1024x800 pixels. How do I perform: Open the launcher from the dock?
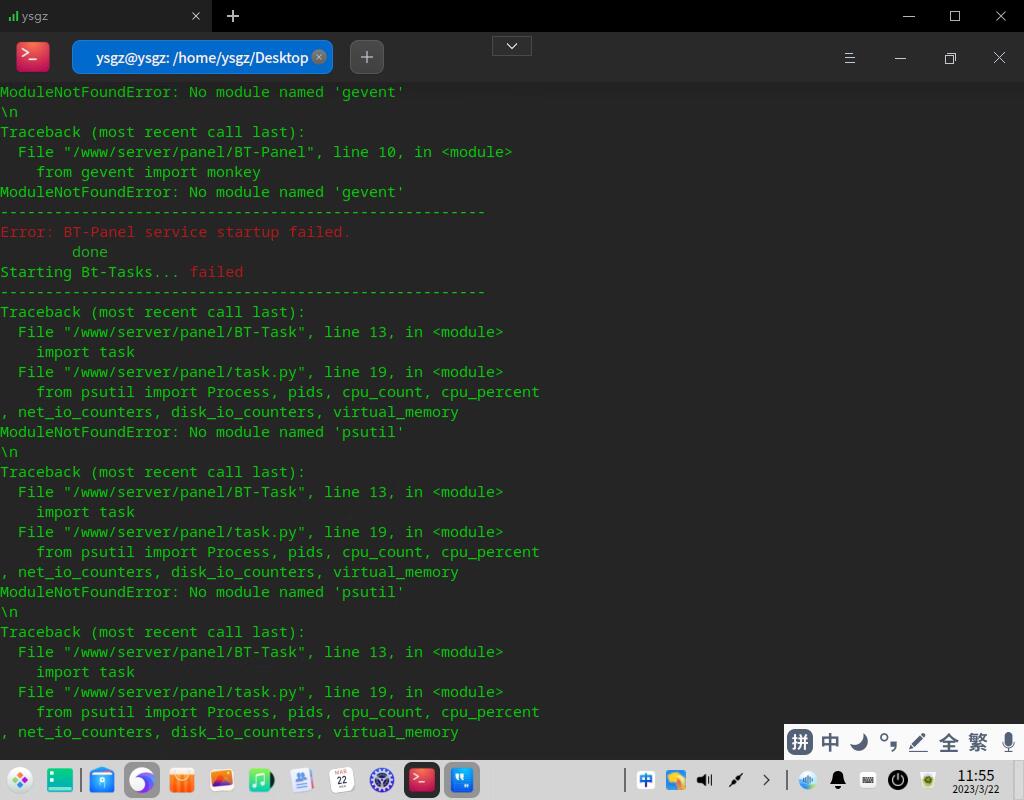click(x=21, y=780)
